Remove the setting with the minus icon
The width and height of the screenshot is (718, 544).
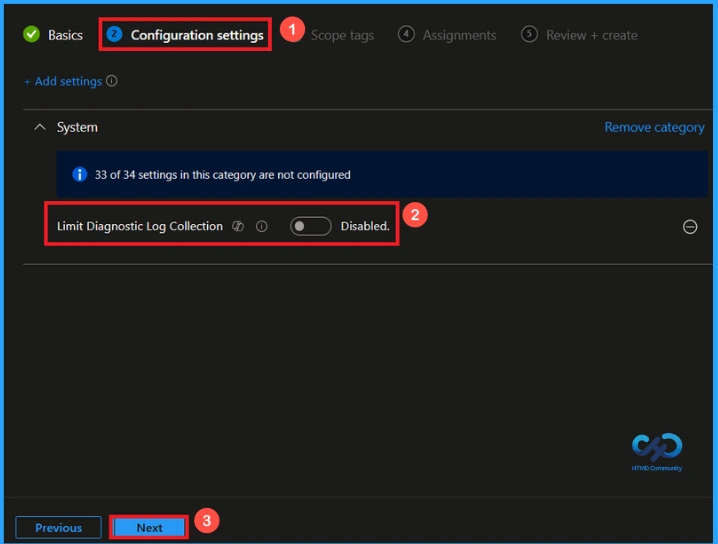[690, 227]
